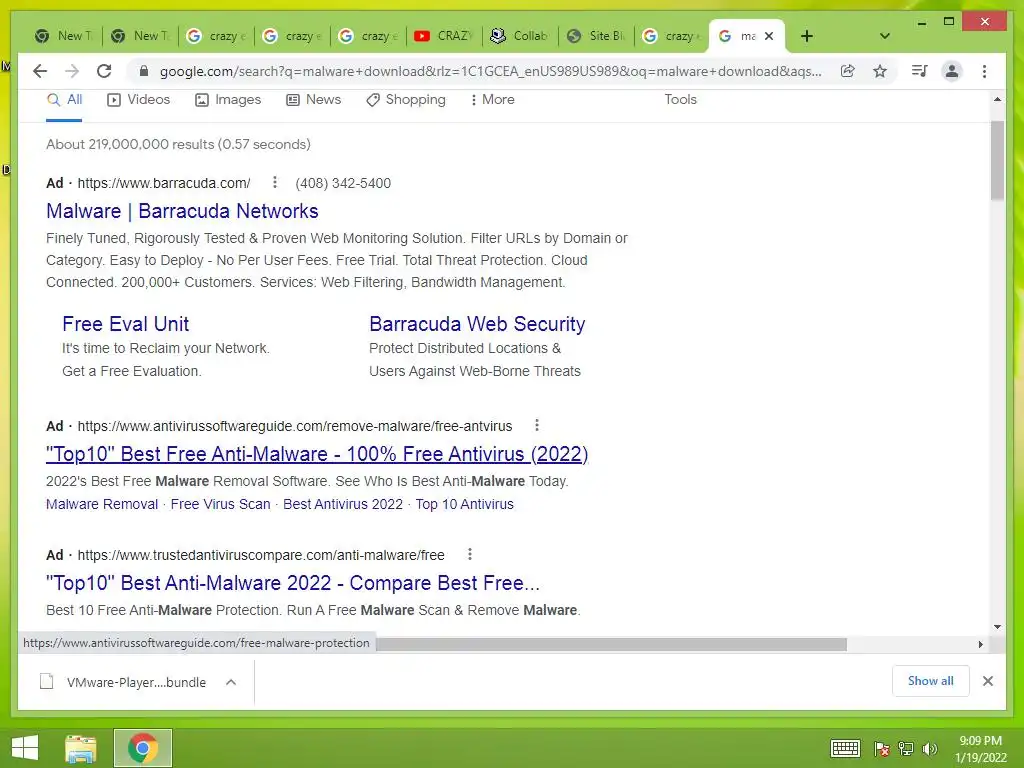Switch to Shopping search results
The height and width of the screenshot is (768, 1024).
point(406,100)
